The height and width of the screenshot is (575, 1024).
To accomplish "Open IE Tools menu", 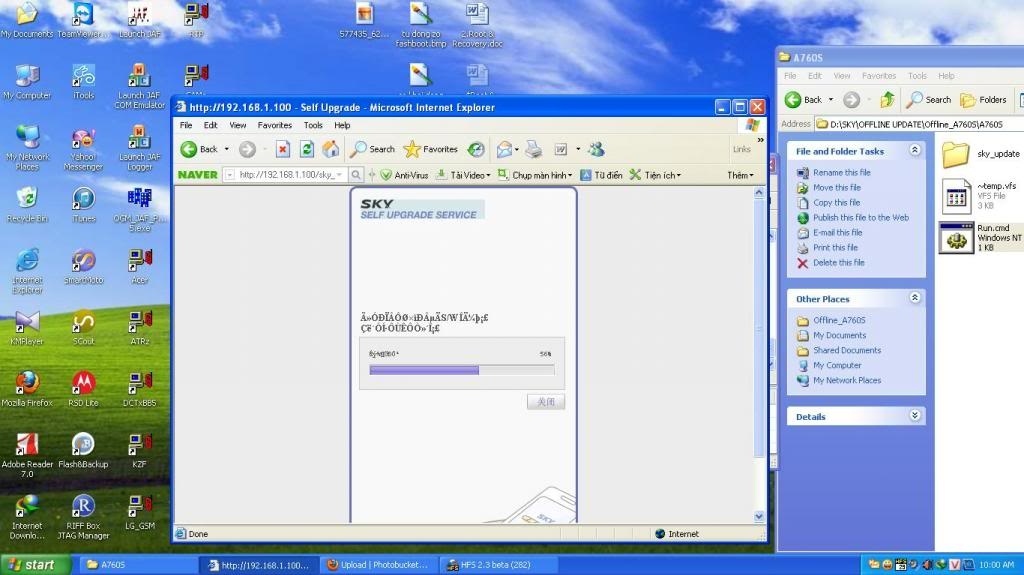I will tap(313, 125).
